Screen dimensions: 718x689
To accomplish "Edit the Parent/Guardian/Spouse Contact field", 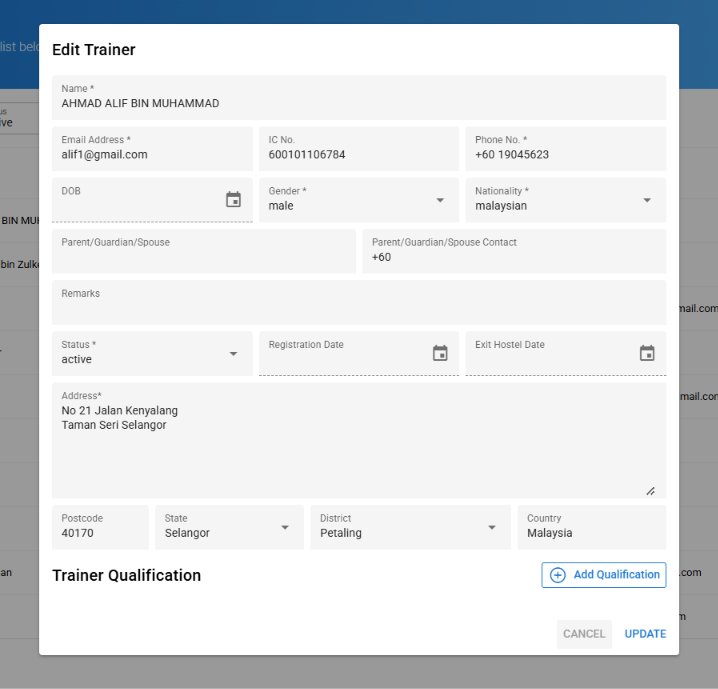I will point(514,251).
